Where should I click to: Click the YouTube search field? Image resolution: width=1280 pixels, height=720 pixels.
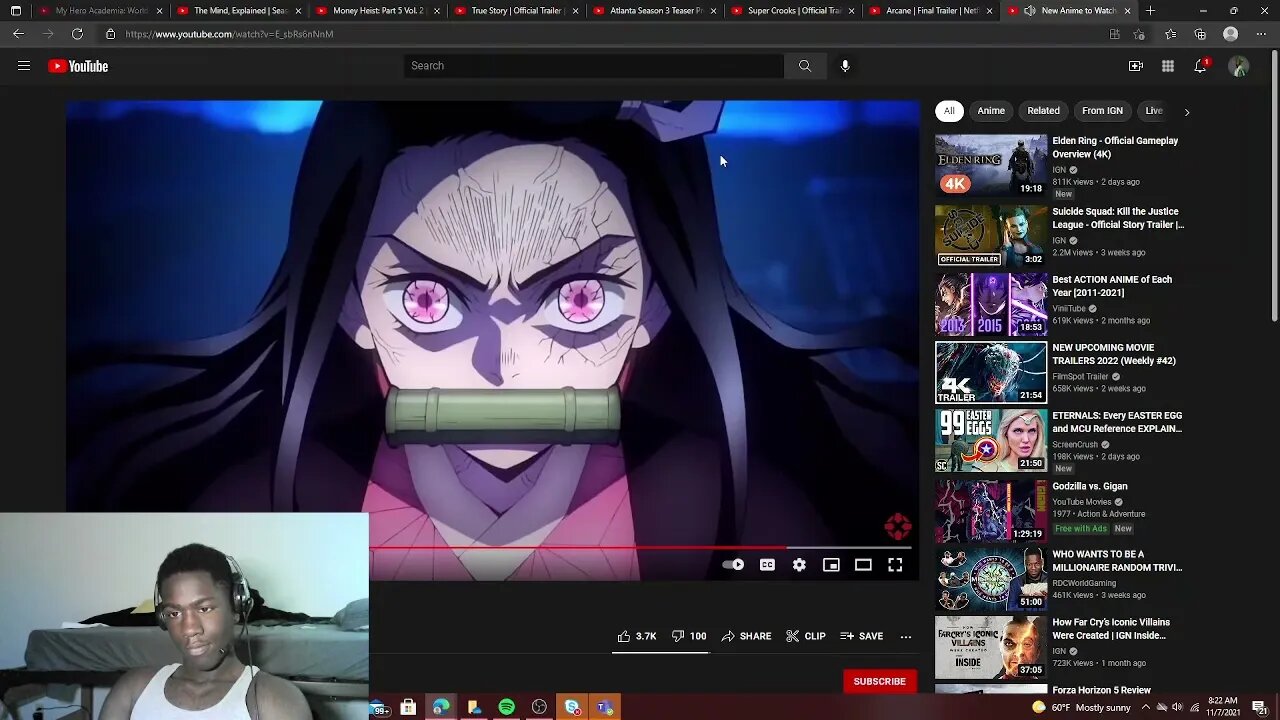click(594, 66)
